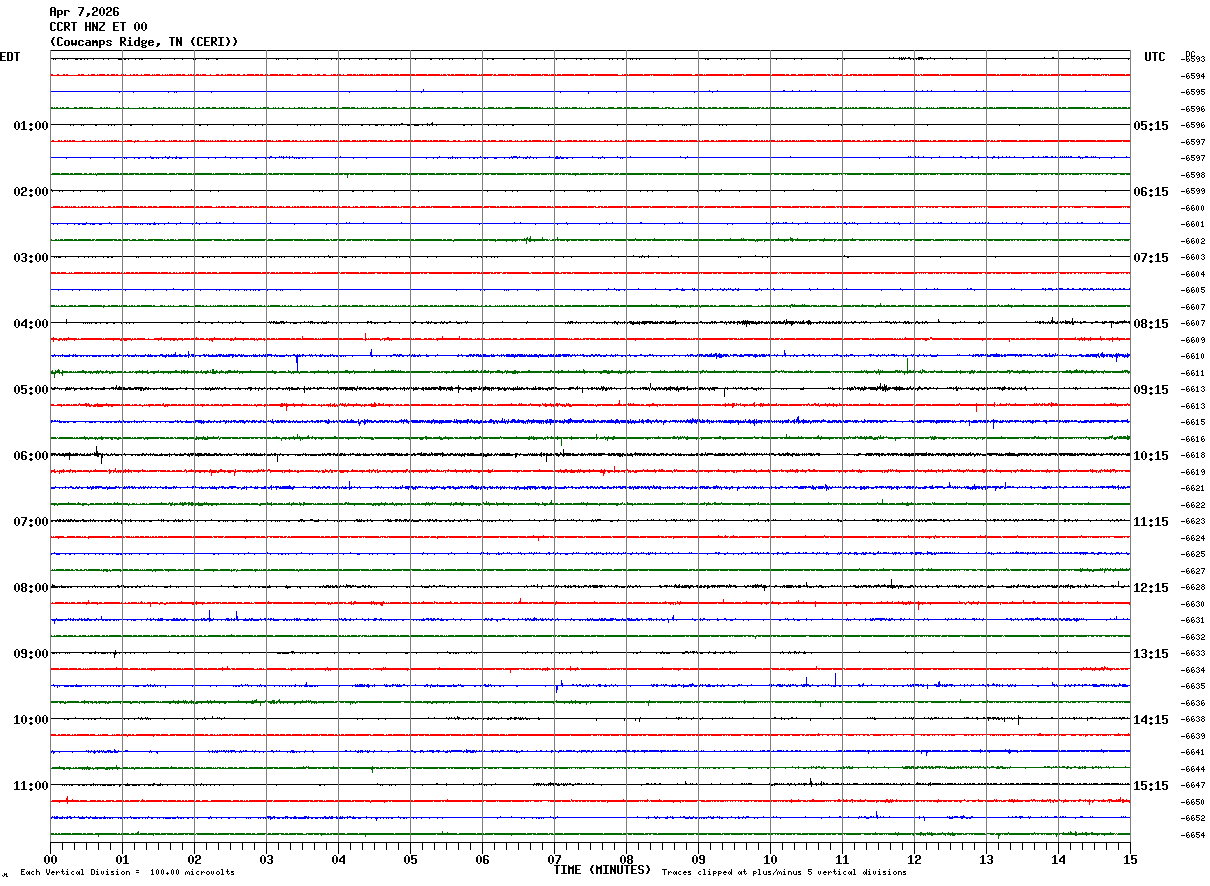This screenshot has height=886, width=1210.
Task: Click the "11:15" UTC time label
Action: click(1151, 522)
